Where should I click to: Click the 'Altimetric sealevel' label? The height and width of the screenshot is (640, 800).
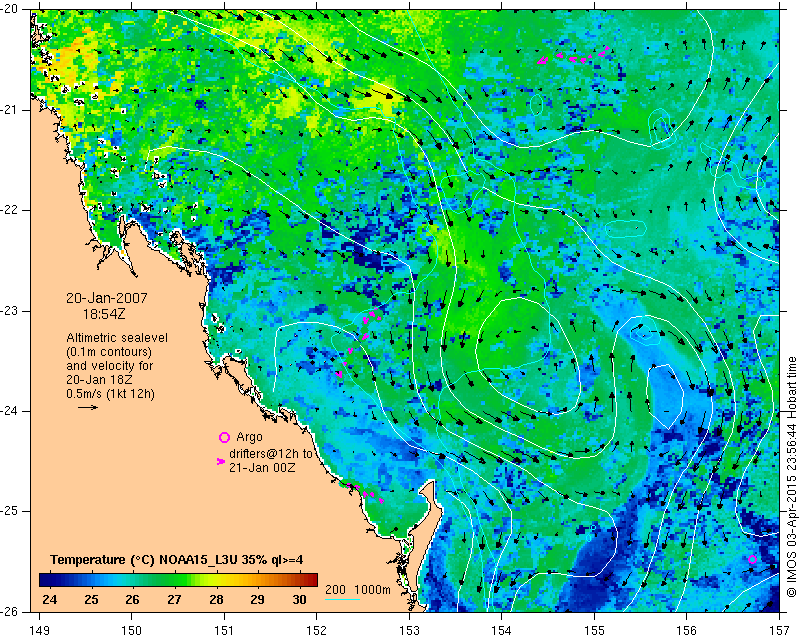click(117, 338)
